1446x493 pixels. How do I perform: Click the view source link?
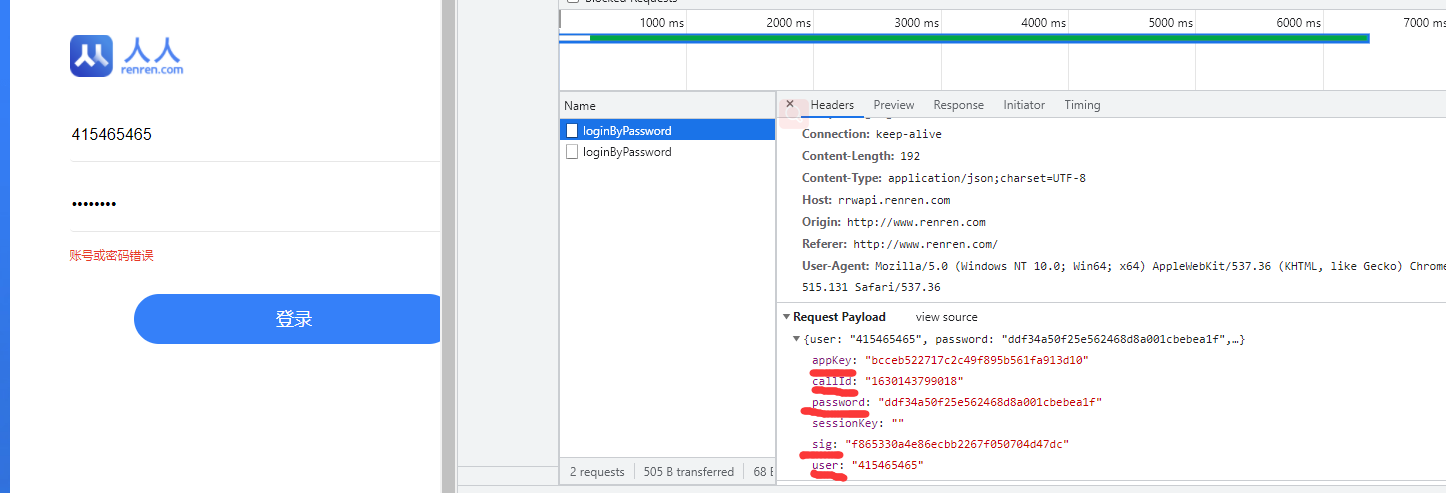coord(946,317)
